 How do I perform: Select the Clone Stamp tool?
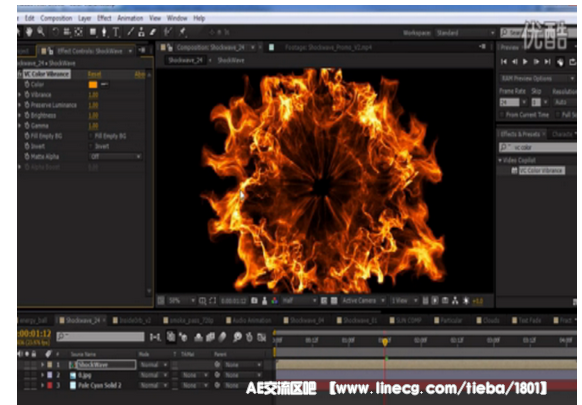coord(141,32)
